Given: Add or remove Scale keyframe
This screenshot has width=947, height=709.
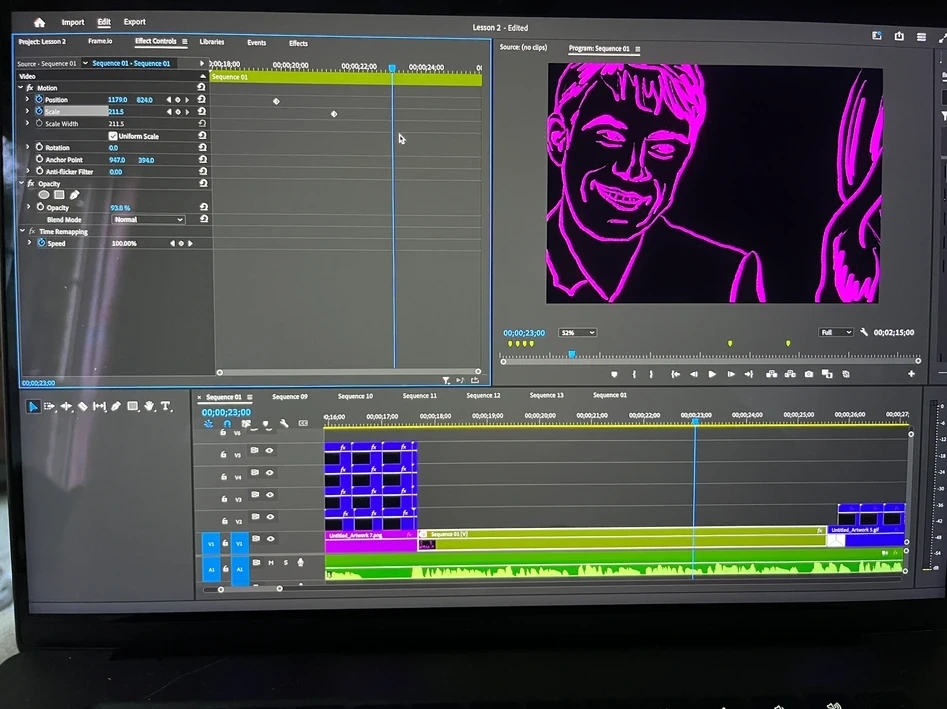Looking at the screenshot, I should (x=178, y=112).
